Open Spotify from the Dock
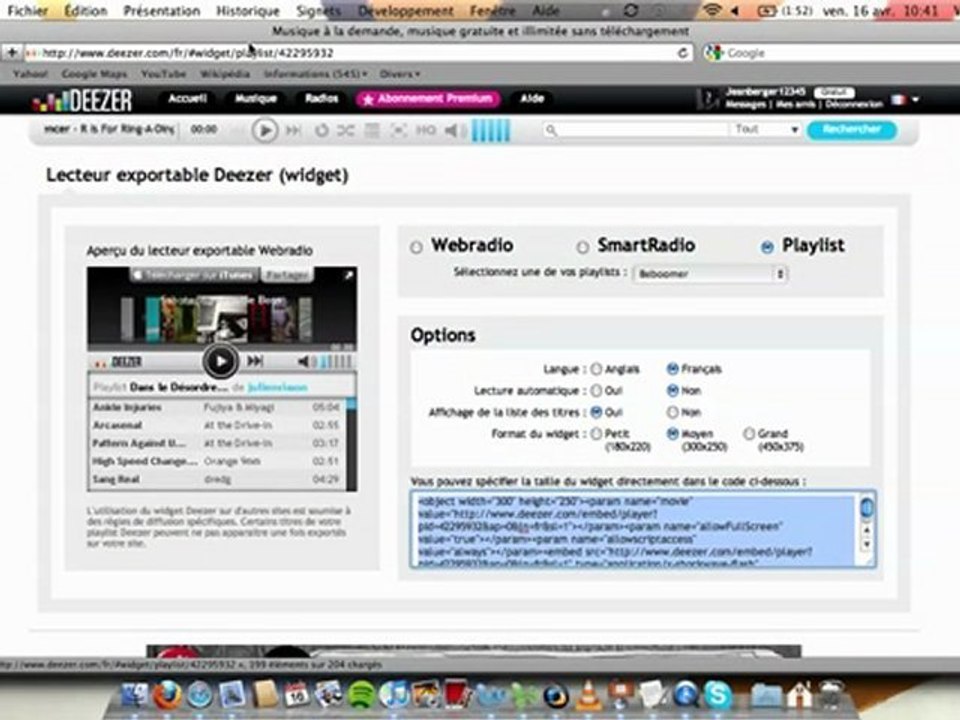The width and height of the screenshot is (960, 720). coord(362,696)
